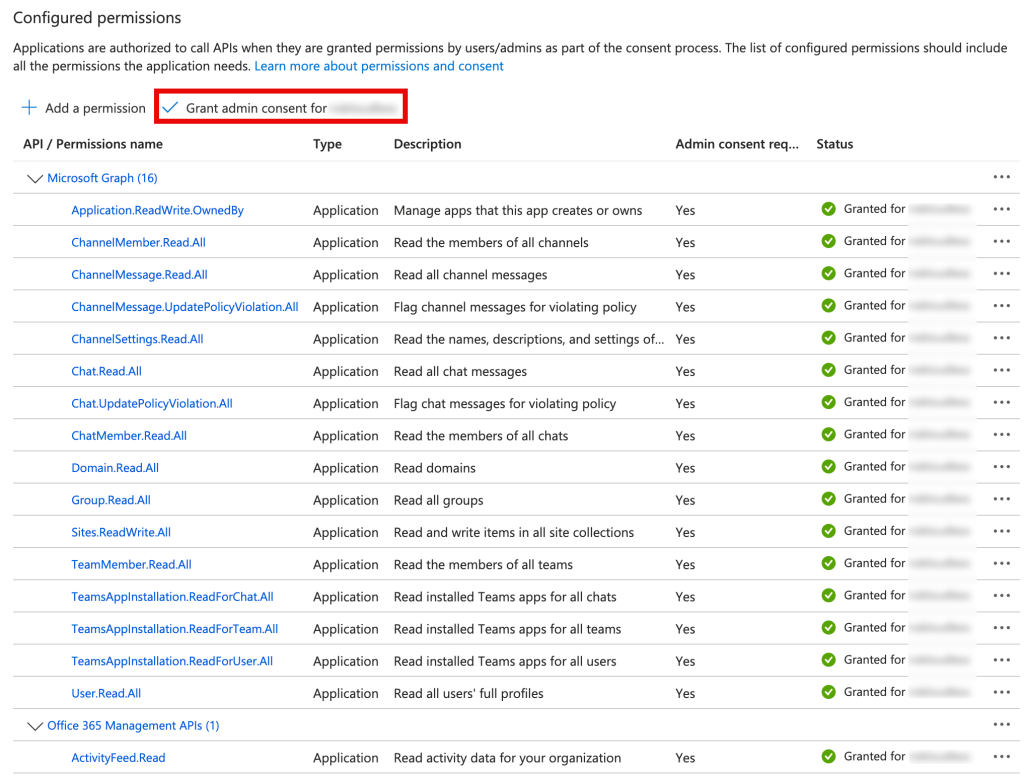Open the Microsoft Graph (16) link
The height and width of the screenshot is (780, 1024).
click(x=103, y=178)
